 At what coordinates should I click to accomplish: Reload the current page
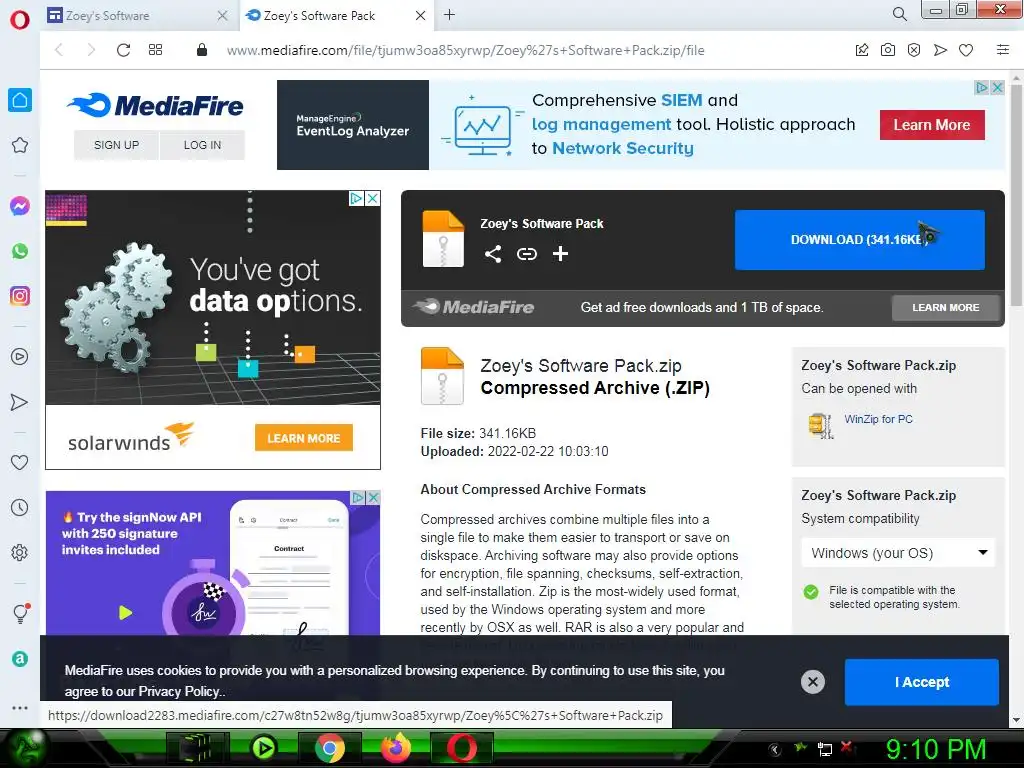[x=123, y=50]
